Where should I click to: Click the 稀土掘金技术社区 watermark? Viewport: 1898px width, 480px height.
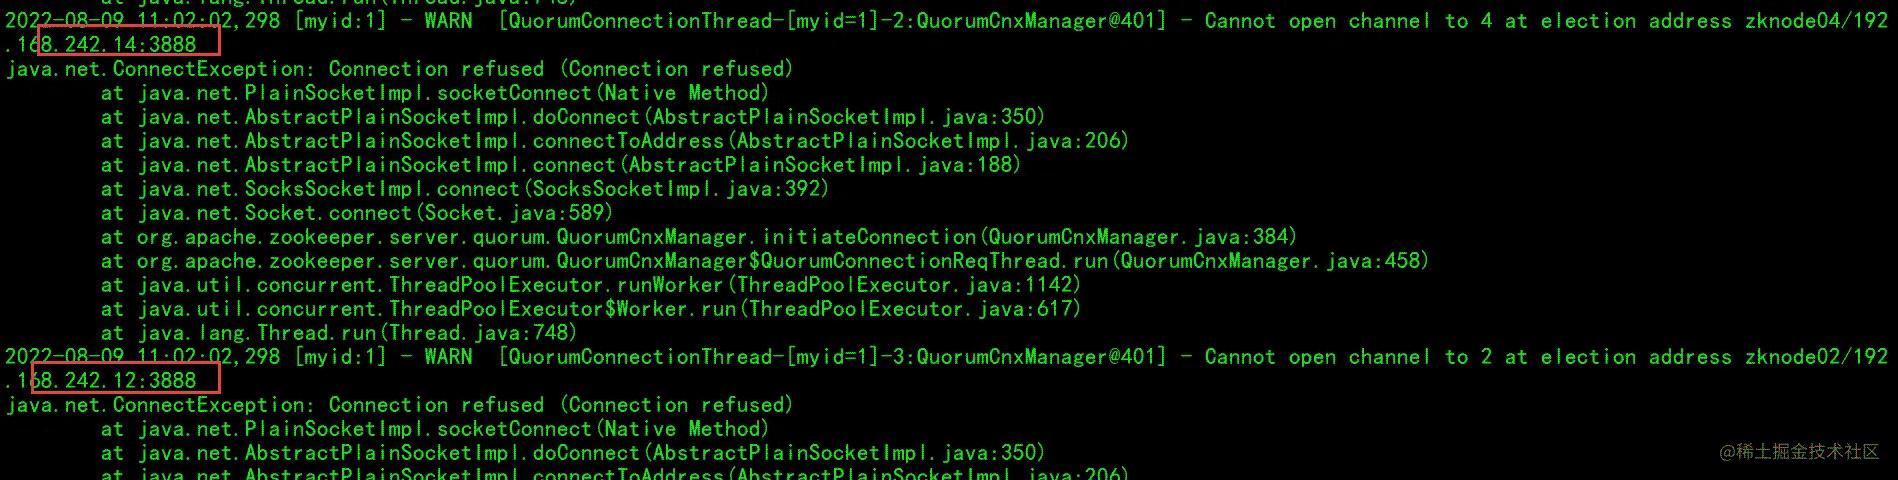tap(1799, 452)
